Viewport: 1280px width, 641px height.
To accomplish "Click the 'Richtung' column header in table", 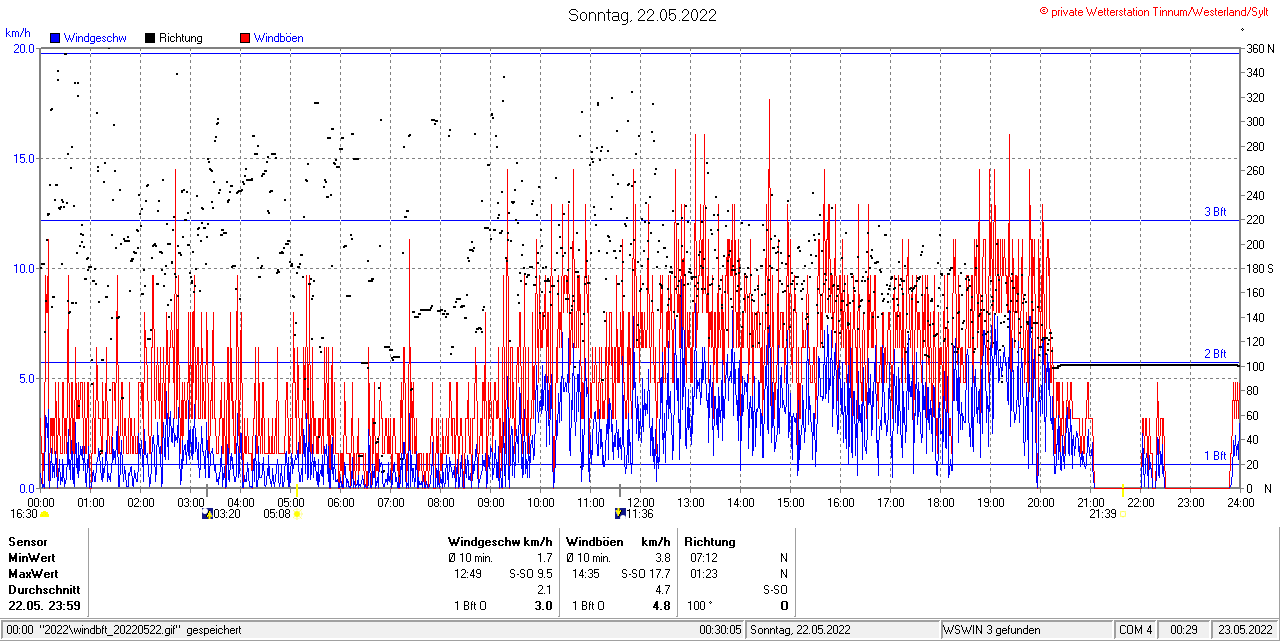I will click(710, 541).
